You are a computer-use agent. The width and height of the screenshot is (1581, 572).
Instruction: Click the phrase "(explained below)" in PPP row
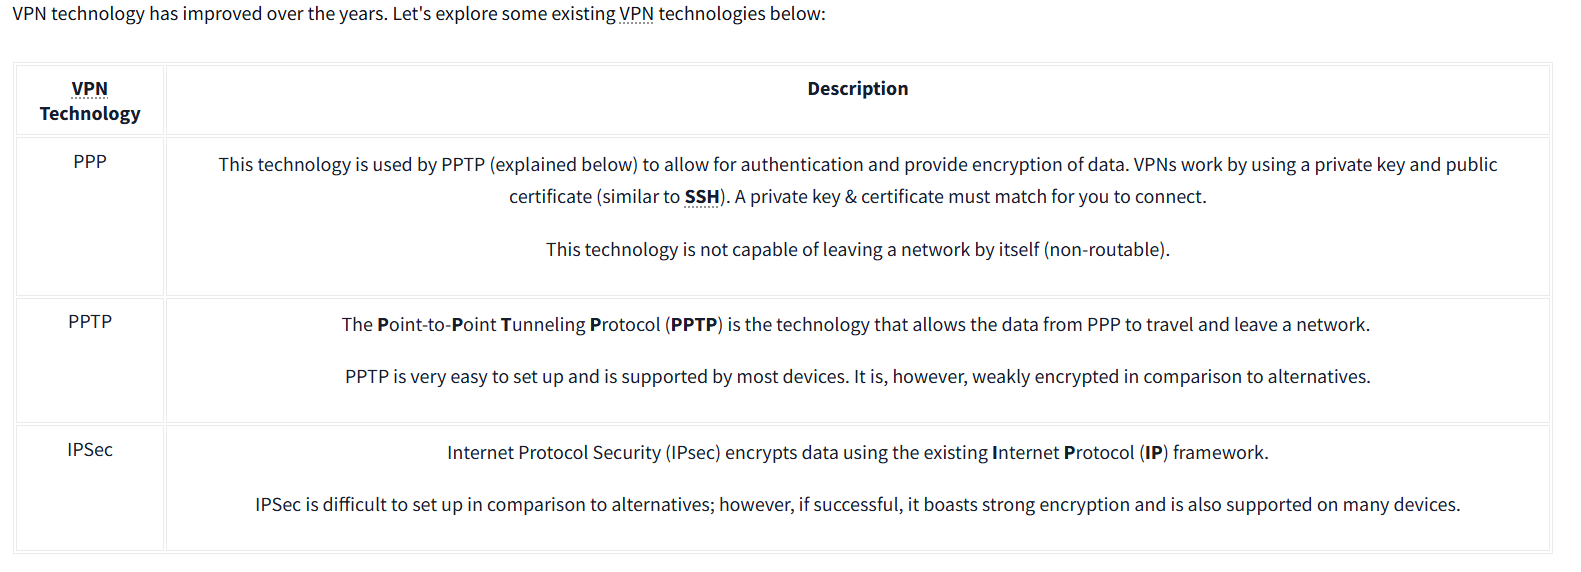coord(563,165)
